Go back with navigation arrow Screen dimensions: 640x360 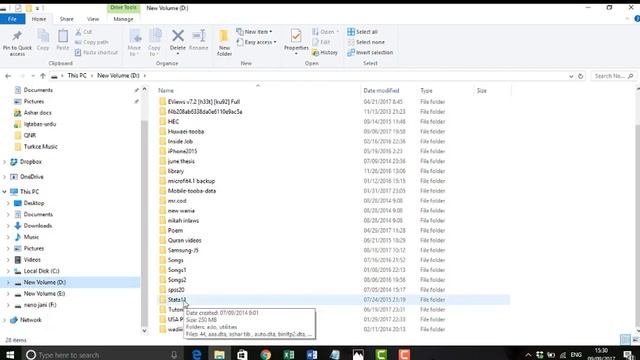coord(8,76)
